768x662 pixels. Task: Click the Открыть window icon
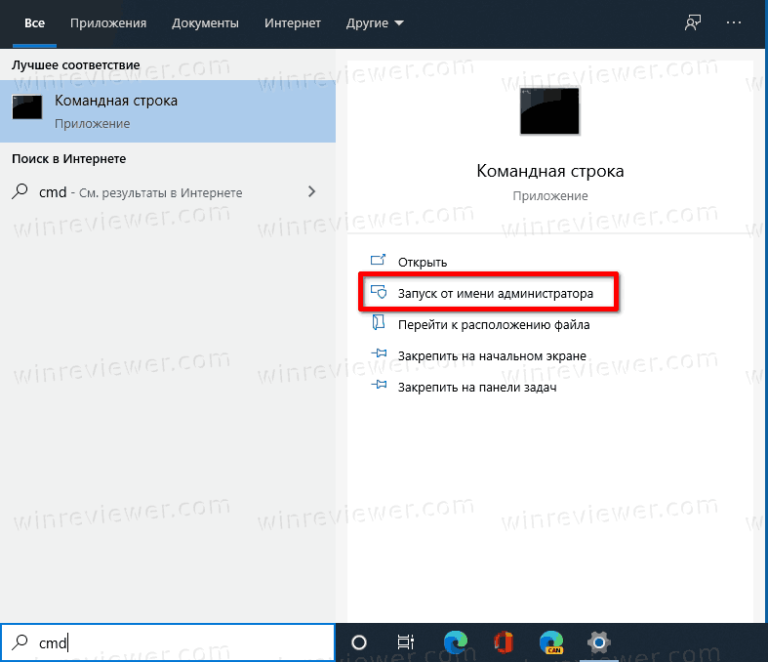click(x=378, y=260)
